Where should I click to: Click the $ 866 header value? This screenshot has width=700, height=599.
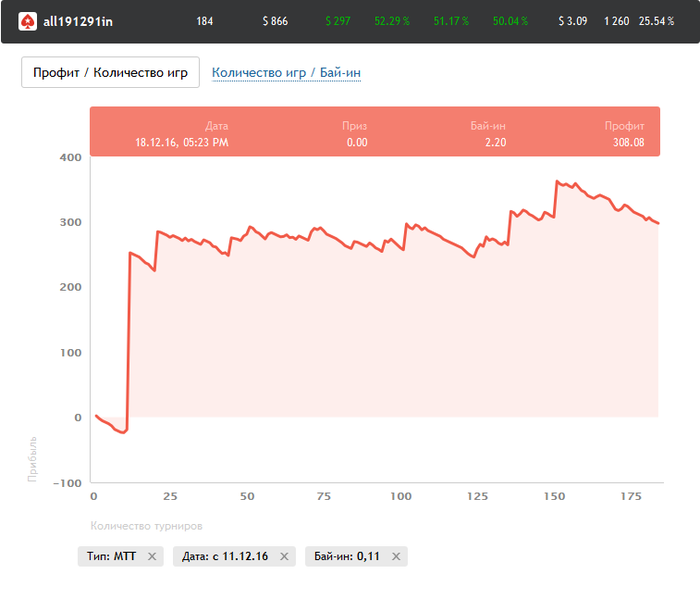click(275, 21)
